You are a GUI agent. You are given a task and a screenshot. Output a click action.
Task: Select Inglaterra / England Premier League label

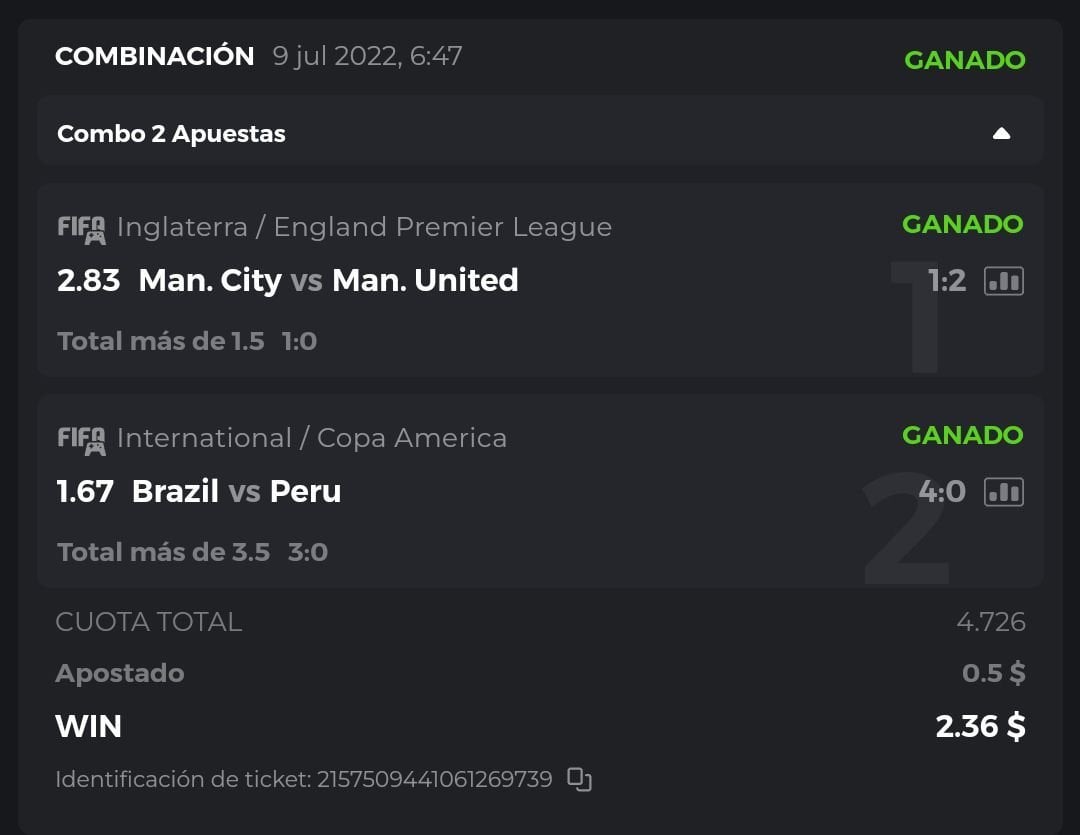point(364,227)
